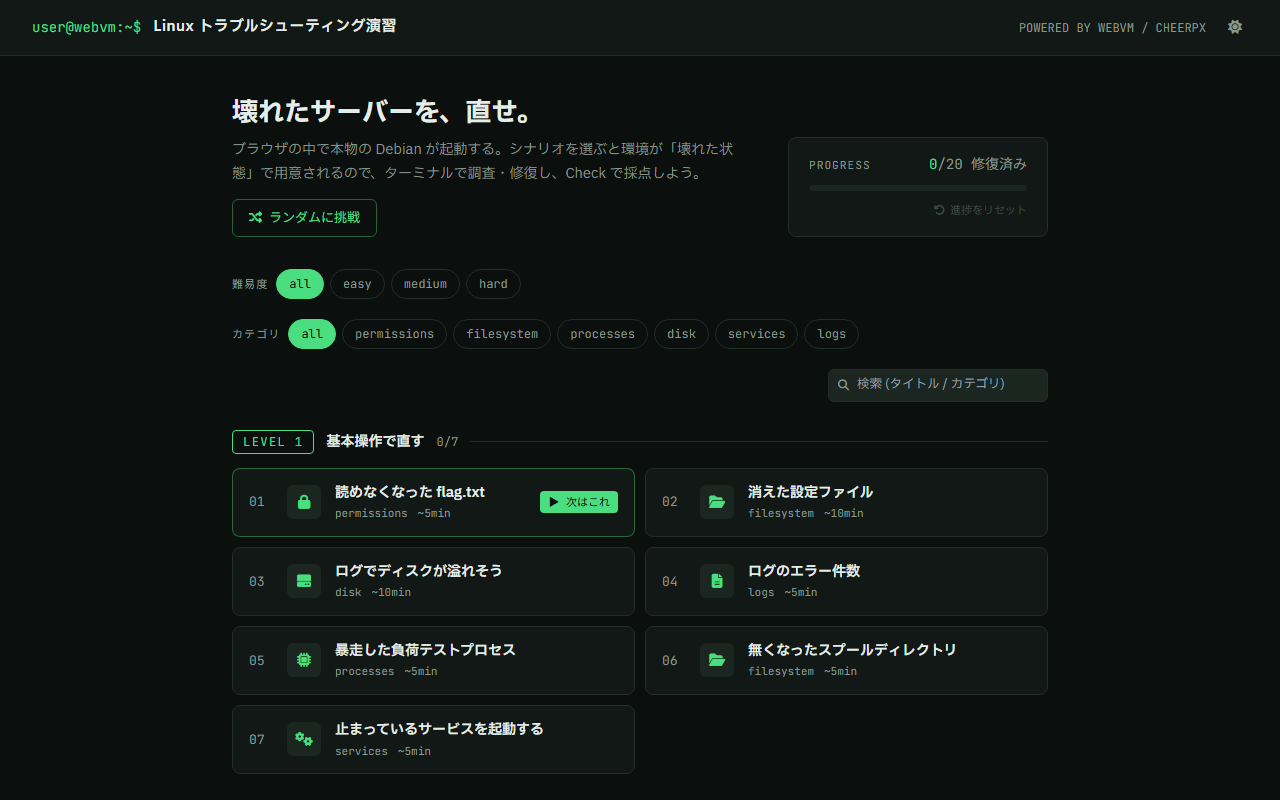
Task: Click the shuffle icon in ランダムに挑戦 button
Action: click(x=255, y=217)
